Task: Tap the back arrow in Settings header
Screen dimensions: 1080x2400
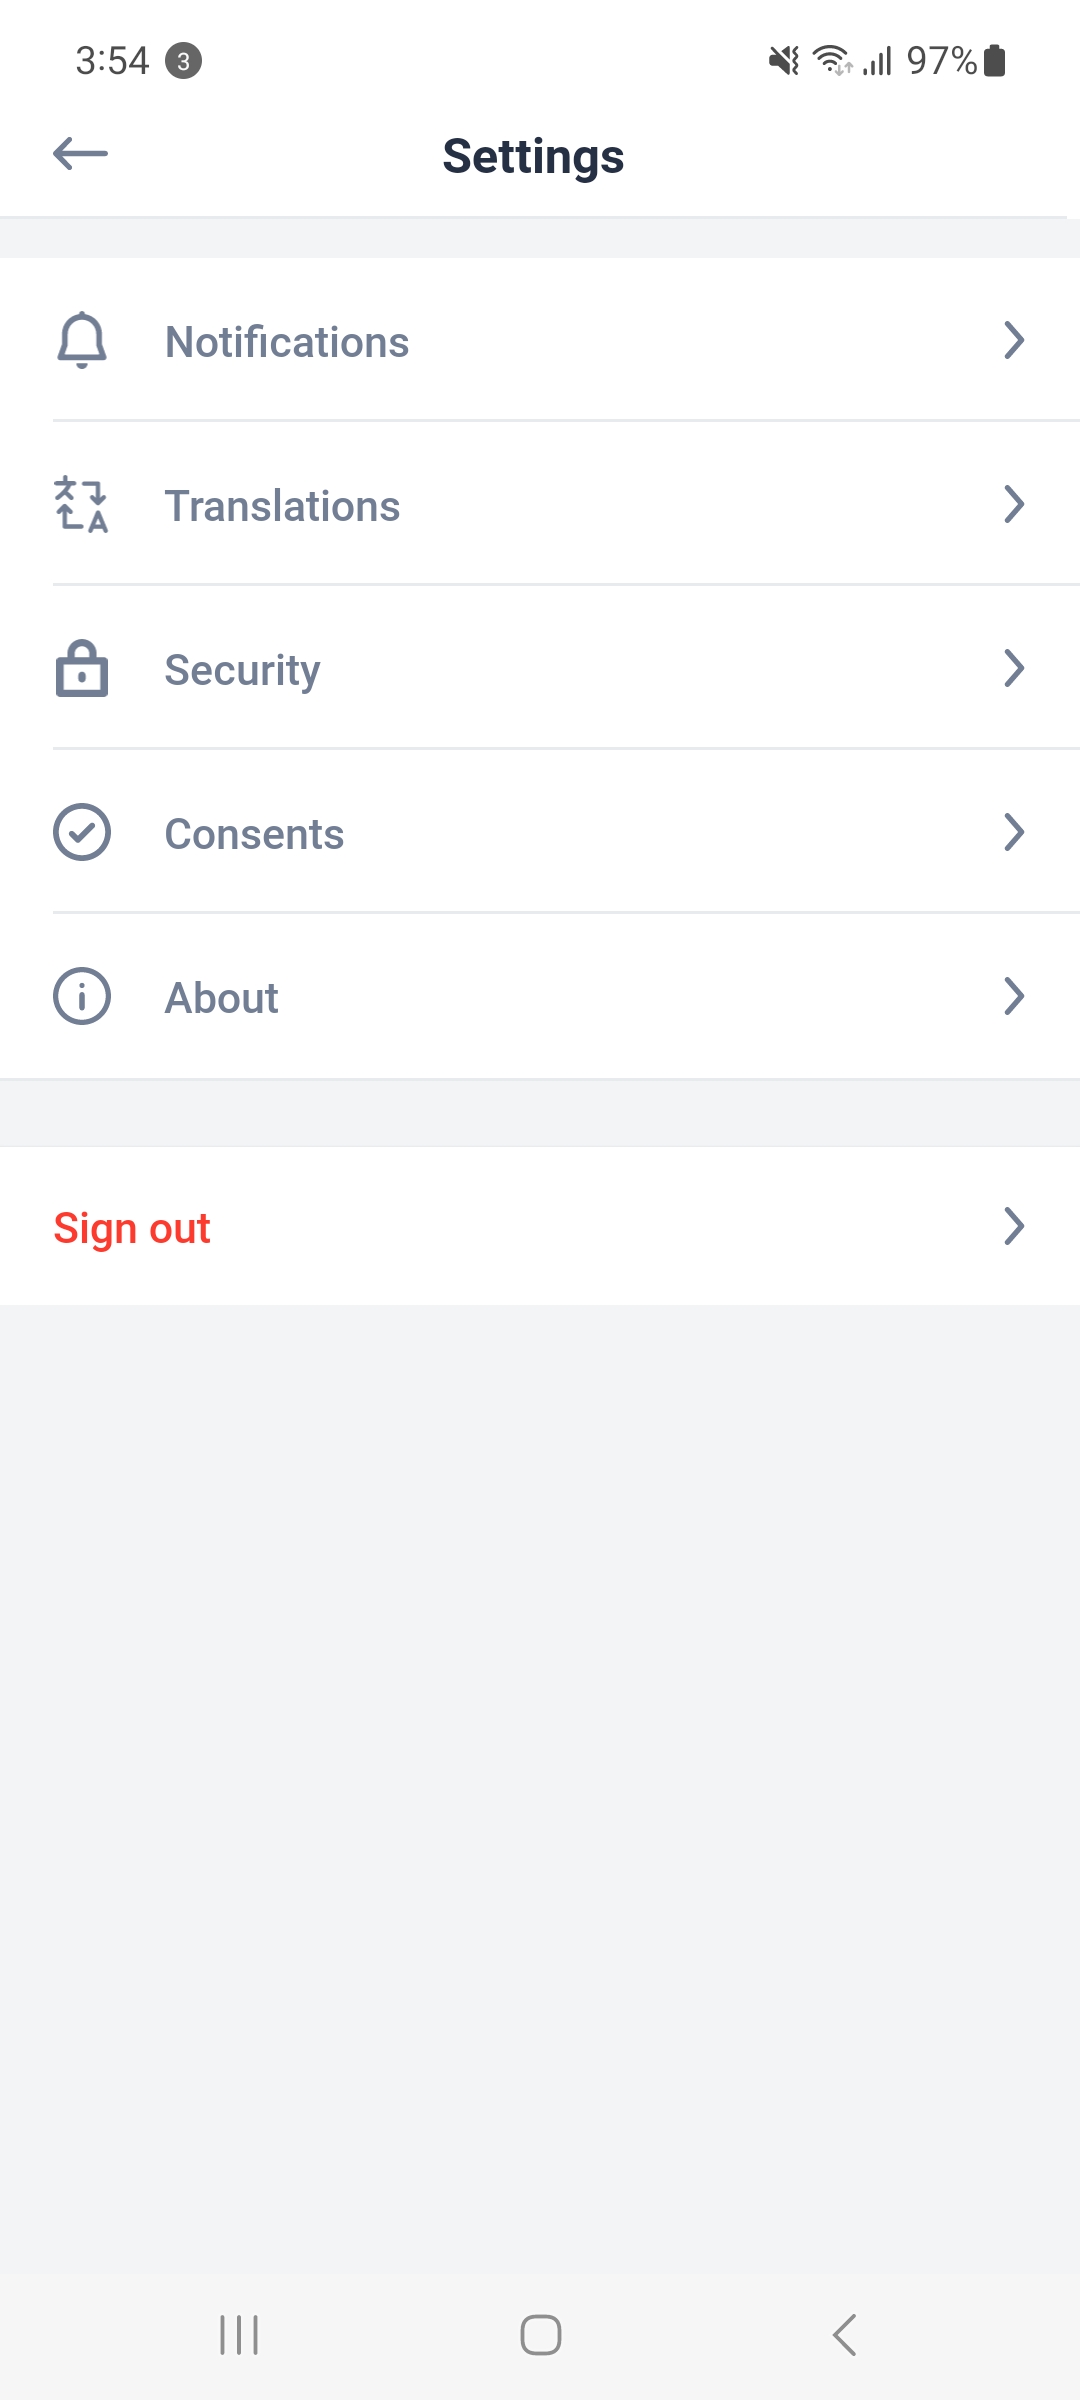Action: pos(80,154)
